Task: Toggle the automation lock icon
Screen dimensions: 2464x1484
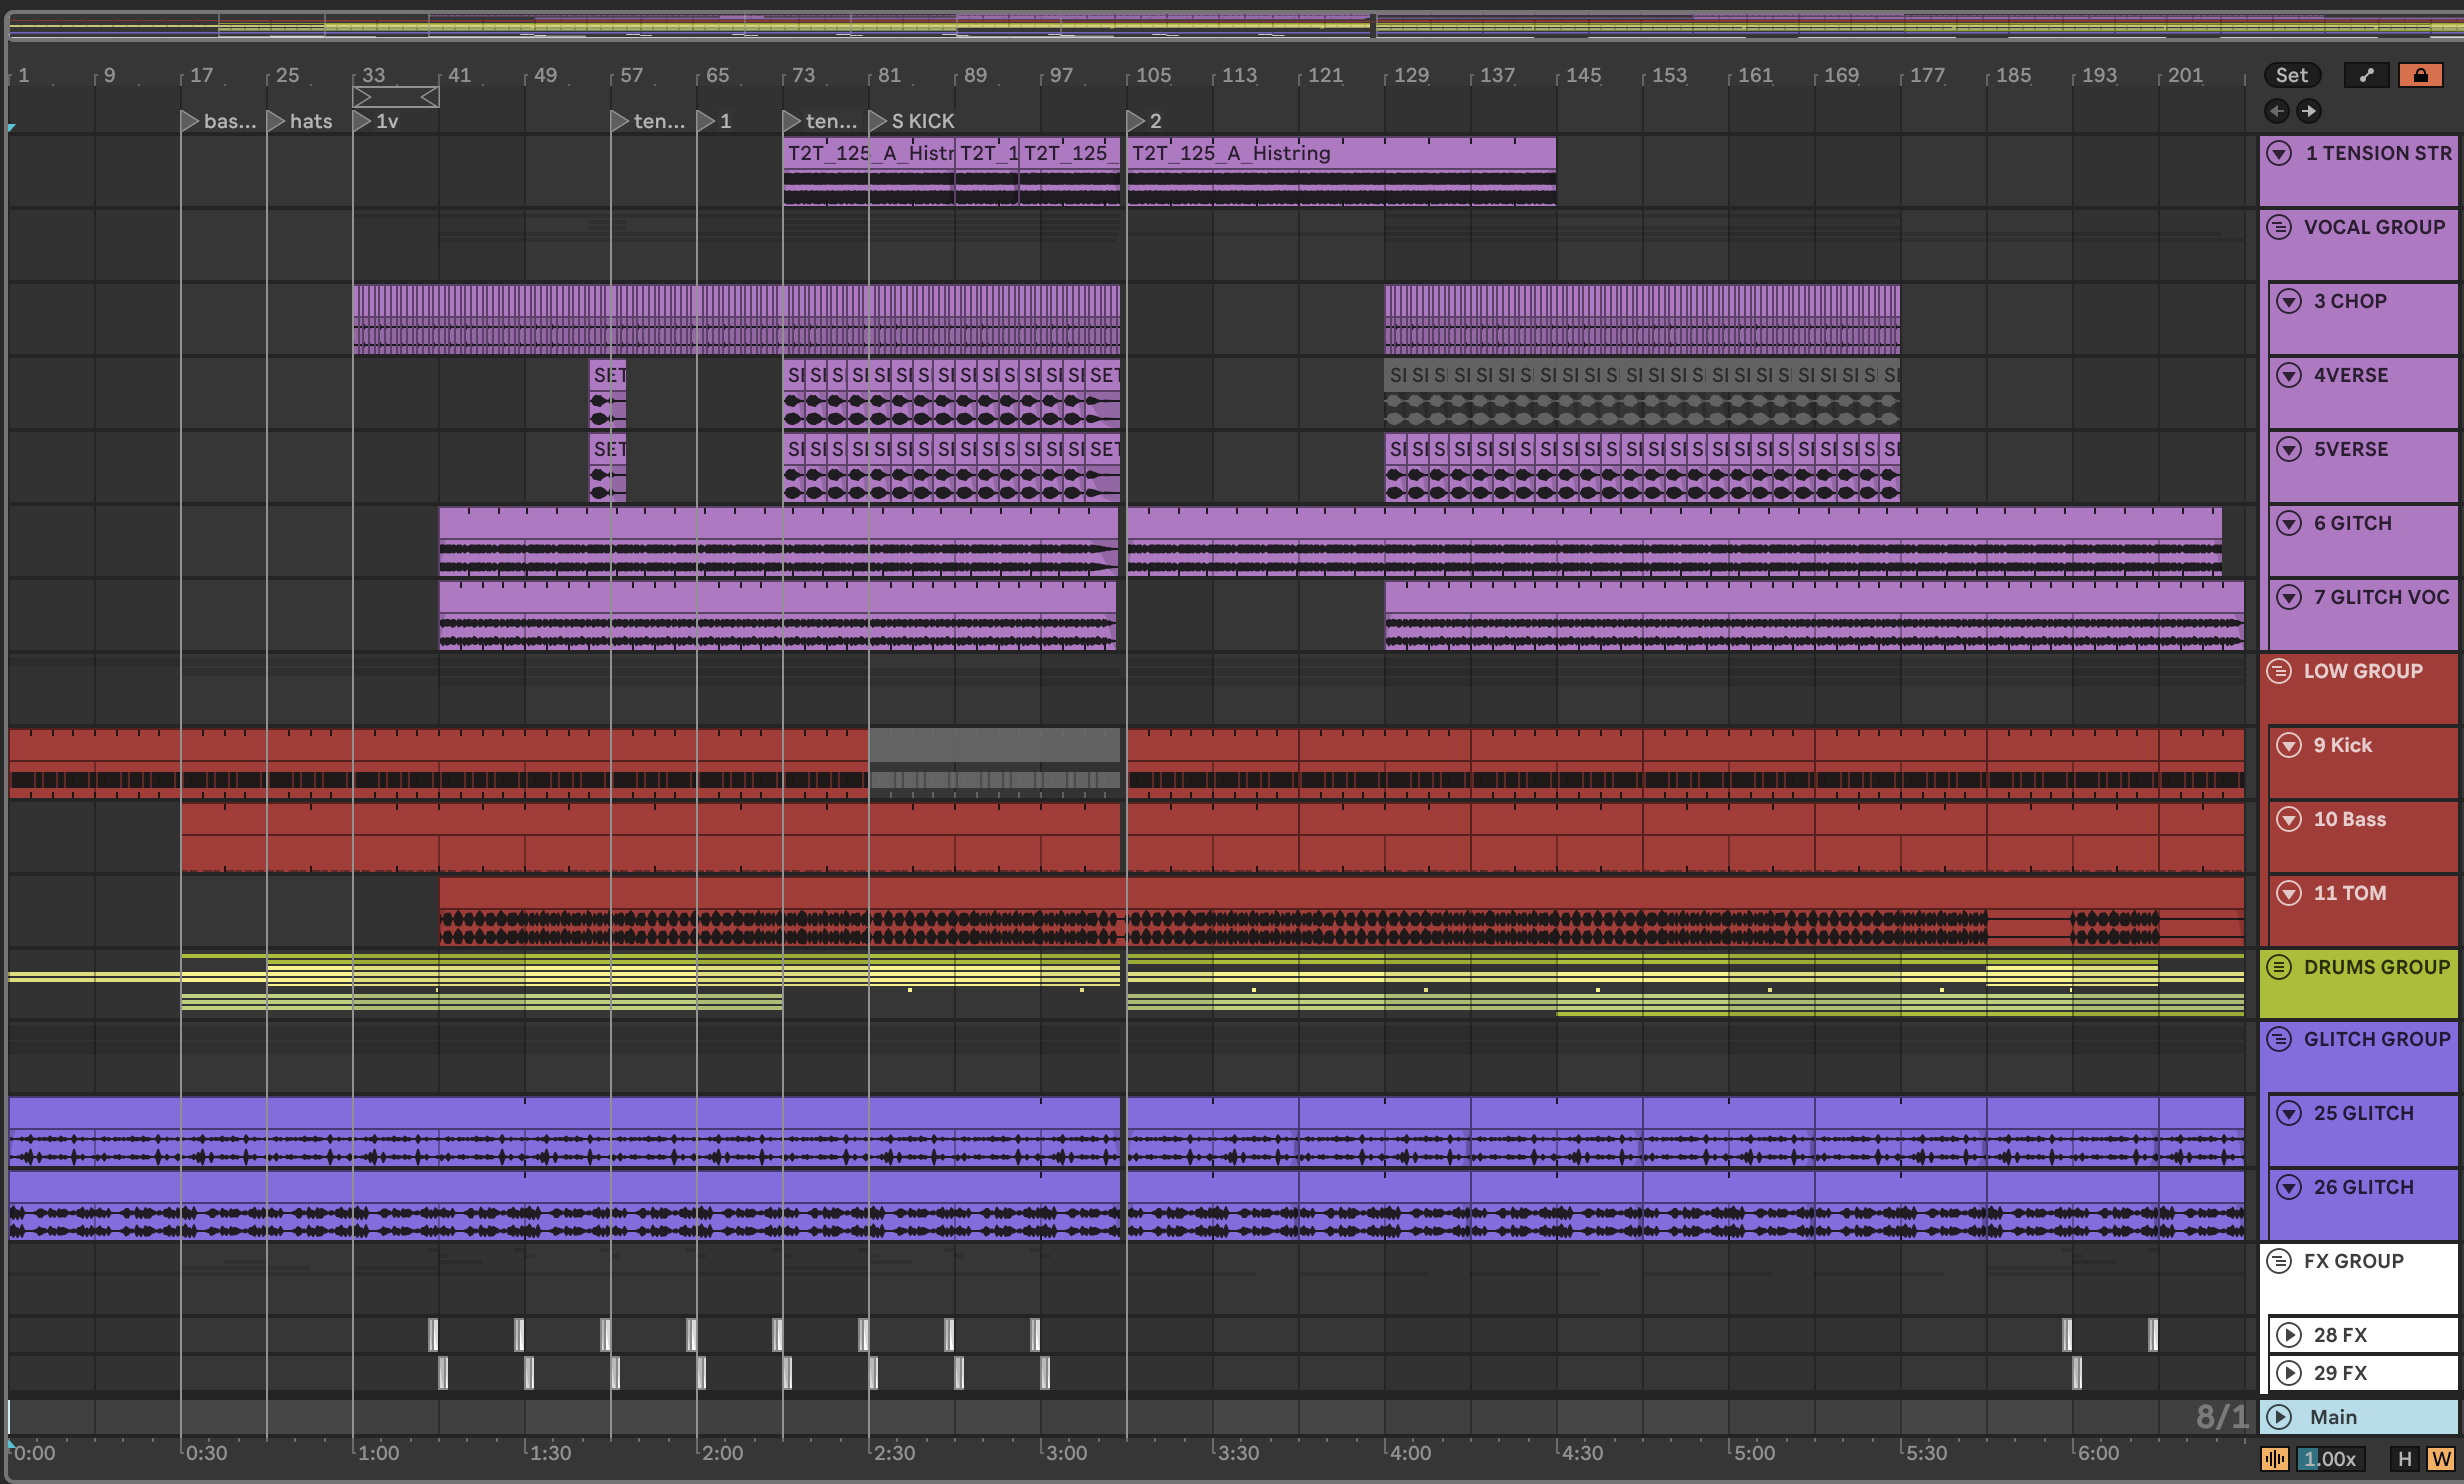Action: tap(2421, 75)
